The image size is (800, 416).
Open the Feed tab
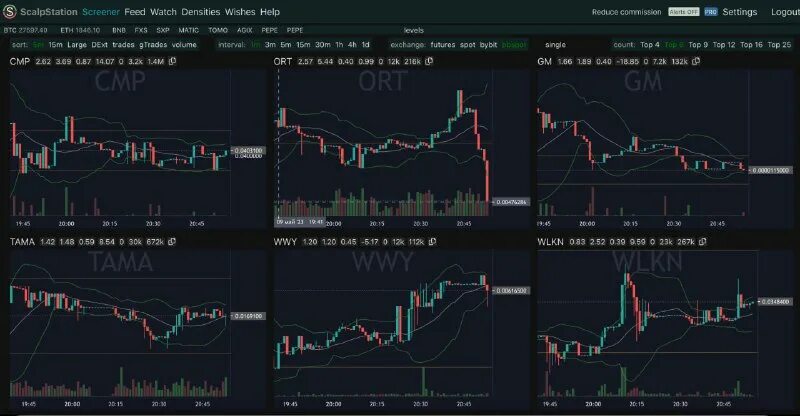[x=135, y=12]
